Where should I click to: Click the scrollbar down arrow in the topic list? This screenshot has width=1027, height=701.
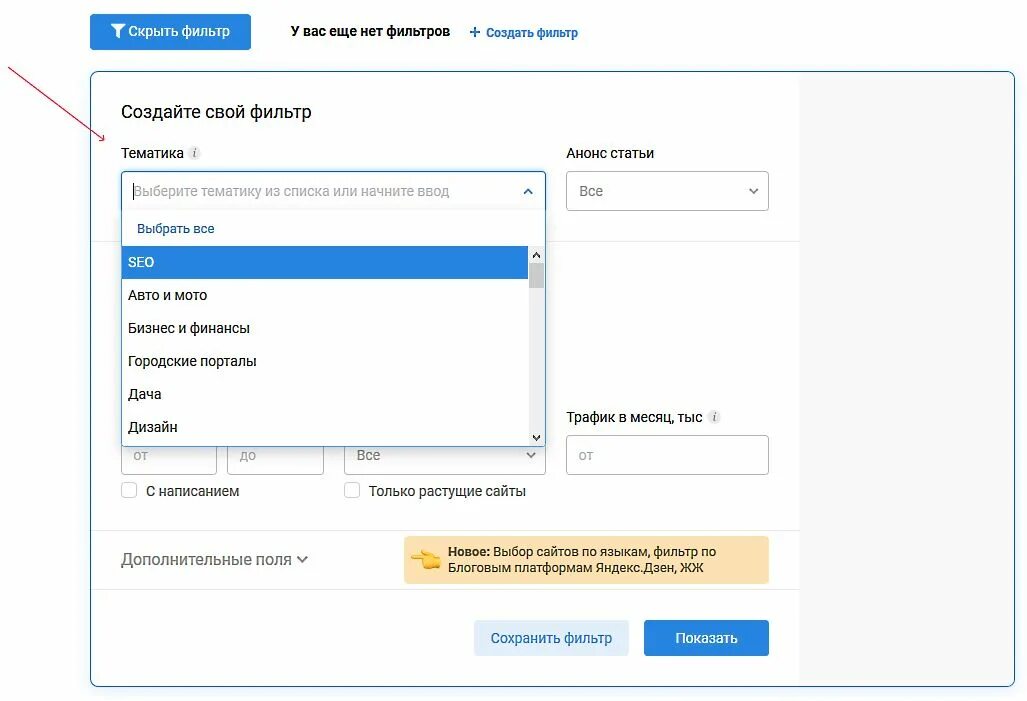pyautogui.click(x=536, y=438)
